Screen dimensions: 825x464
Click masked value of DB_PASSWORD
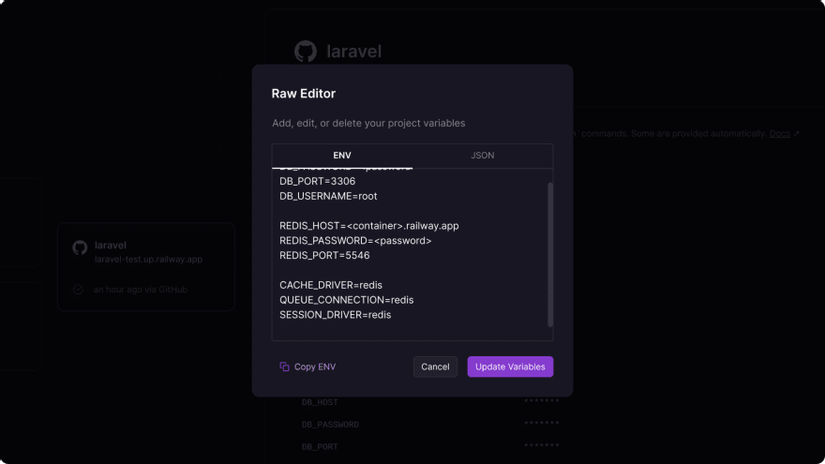tap(541, 423)
